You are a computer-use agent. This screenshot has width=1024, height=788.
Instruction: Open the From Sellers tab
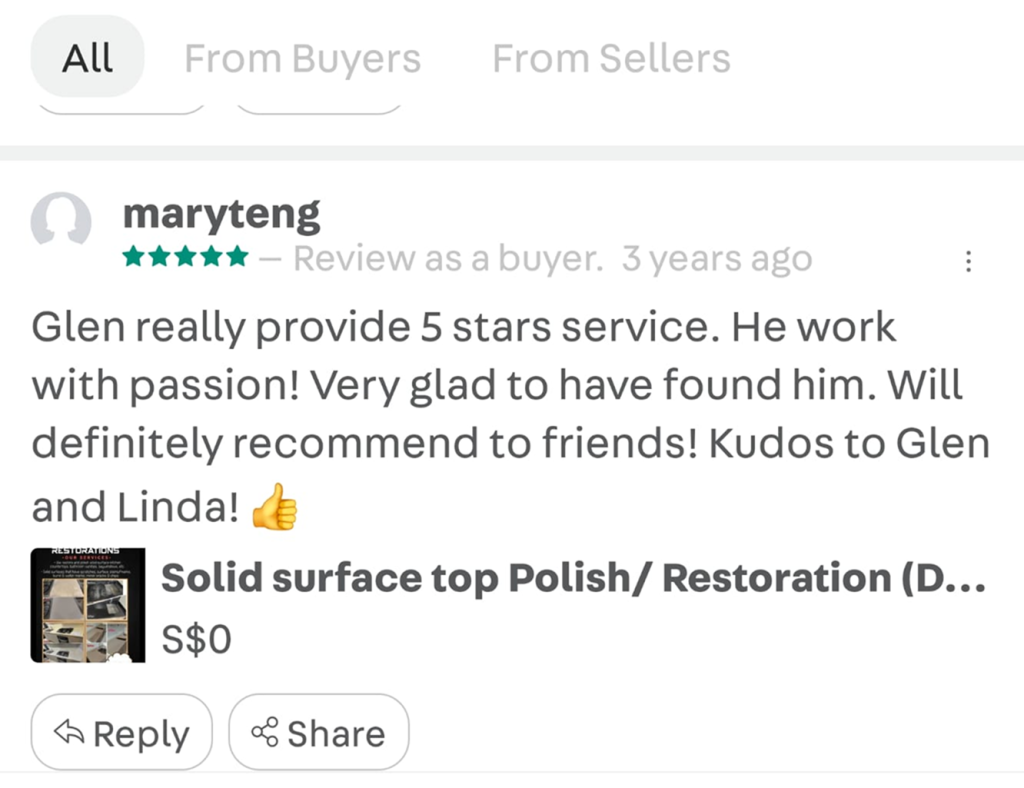[611, 59]
